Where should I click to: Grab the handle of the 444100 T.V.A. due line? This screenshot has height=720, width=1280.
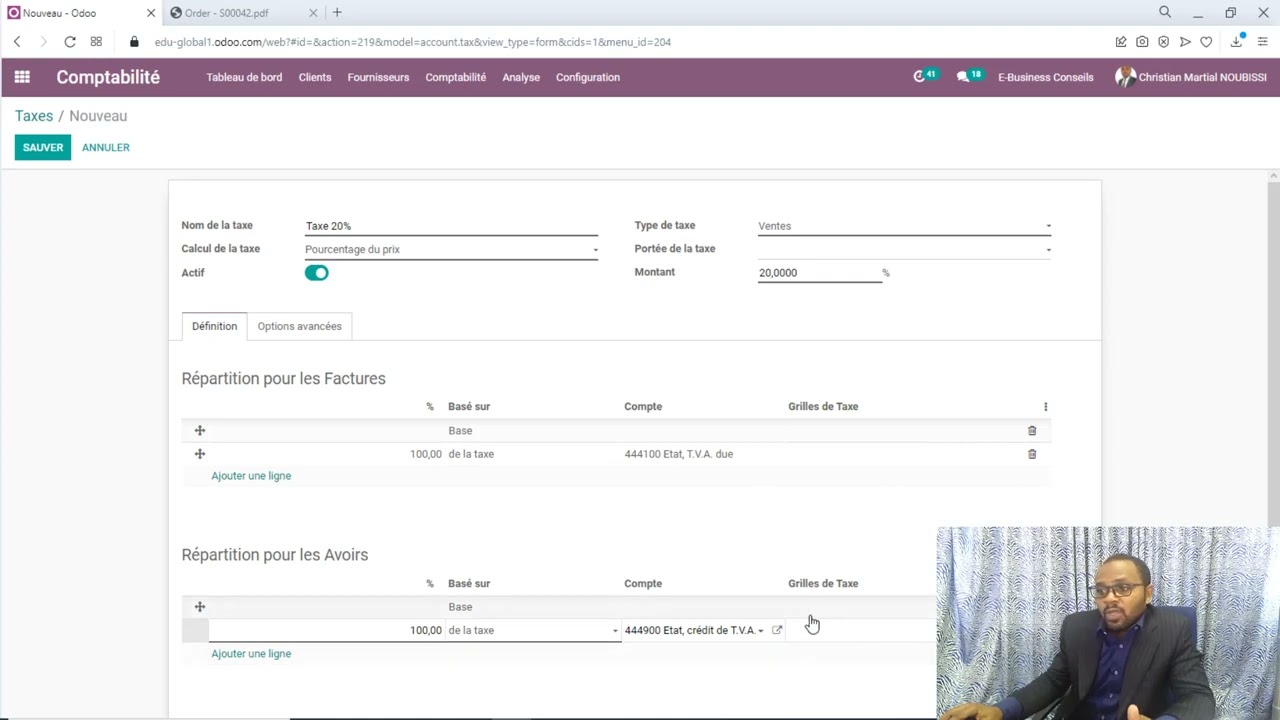click(199, 454)
